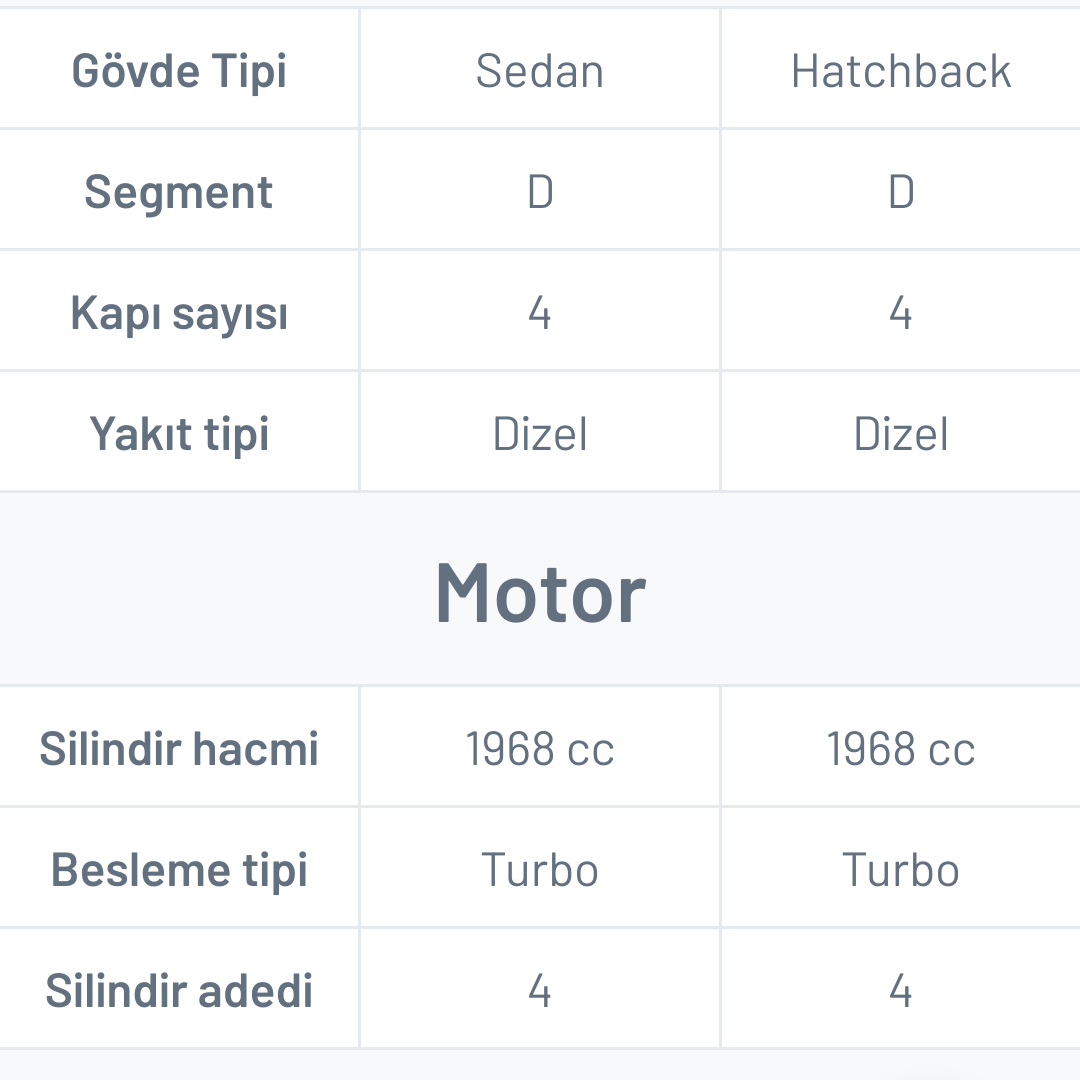The height and width of the screenshot is (1080, 1080).
Task: Select Kapı sayısı value under Sedan
Action: [540, 314]
